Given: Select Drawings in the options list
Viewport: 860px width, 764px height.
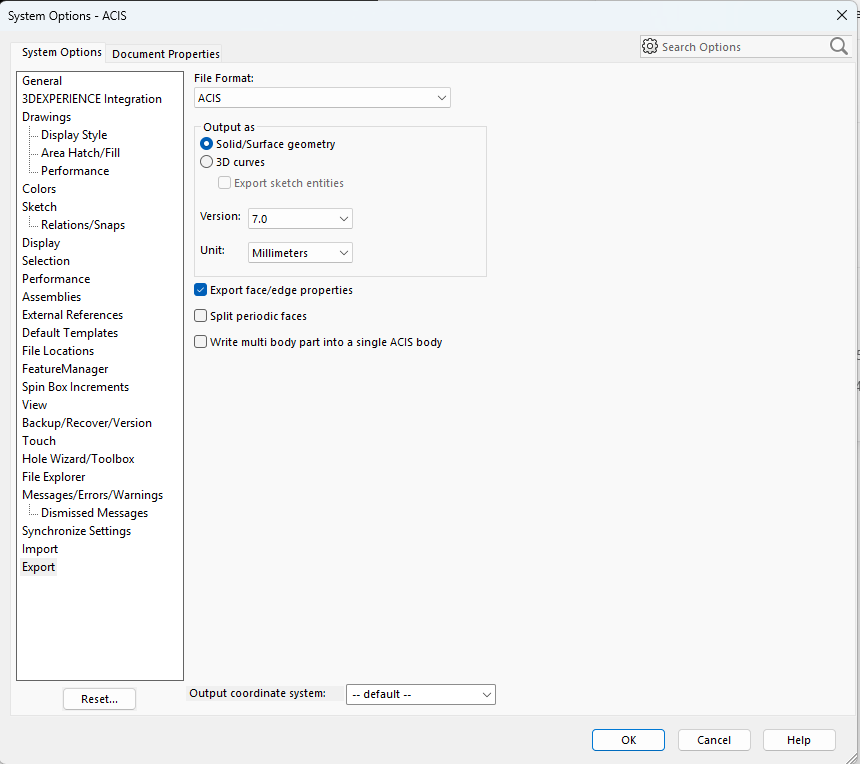Looking at the screenshot, I should [47, 117].
